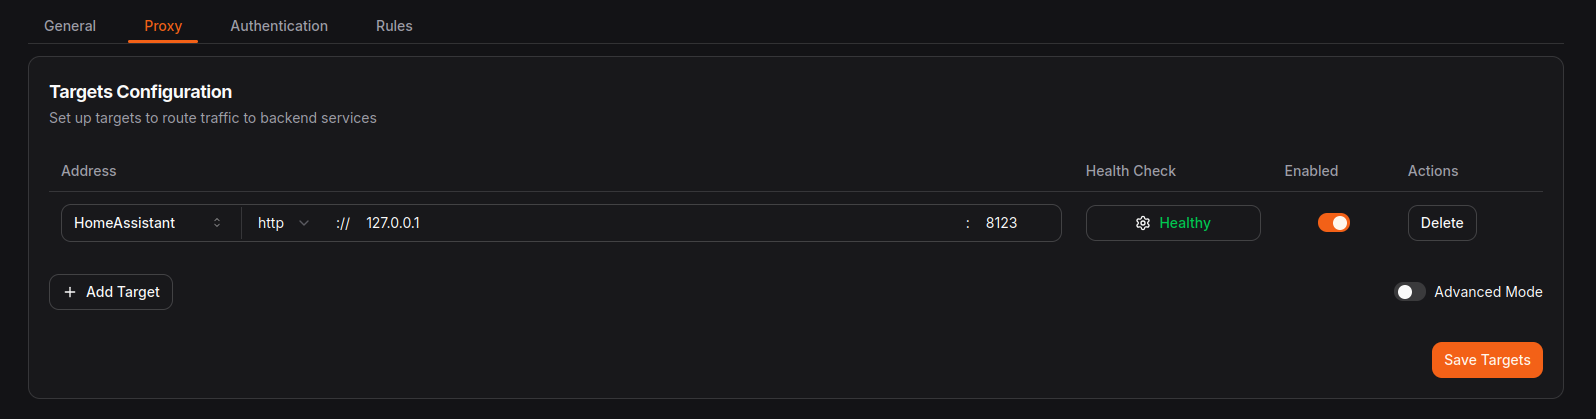Click the up-down arrows icon next to HomeAssistant
The image size is (1596, 419).
pyautogui.click(x=217, y=223)
